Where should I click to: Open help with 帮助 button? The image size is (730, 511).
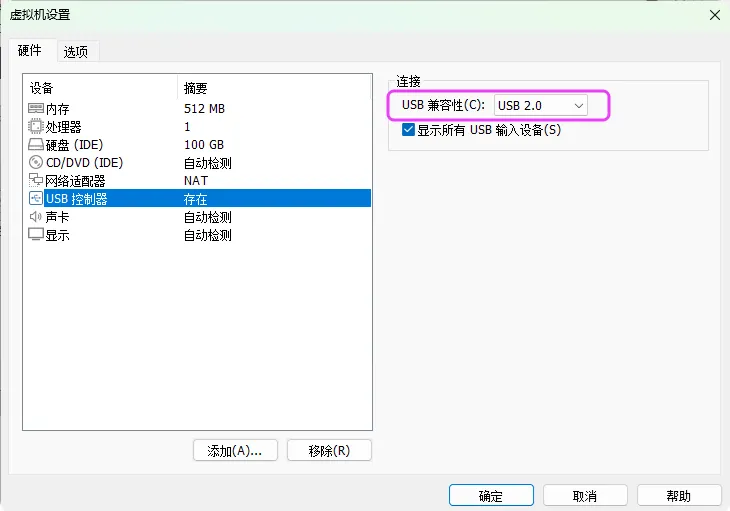coord(679,496)
